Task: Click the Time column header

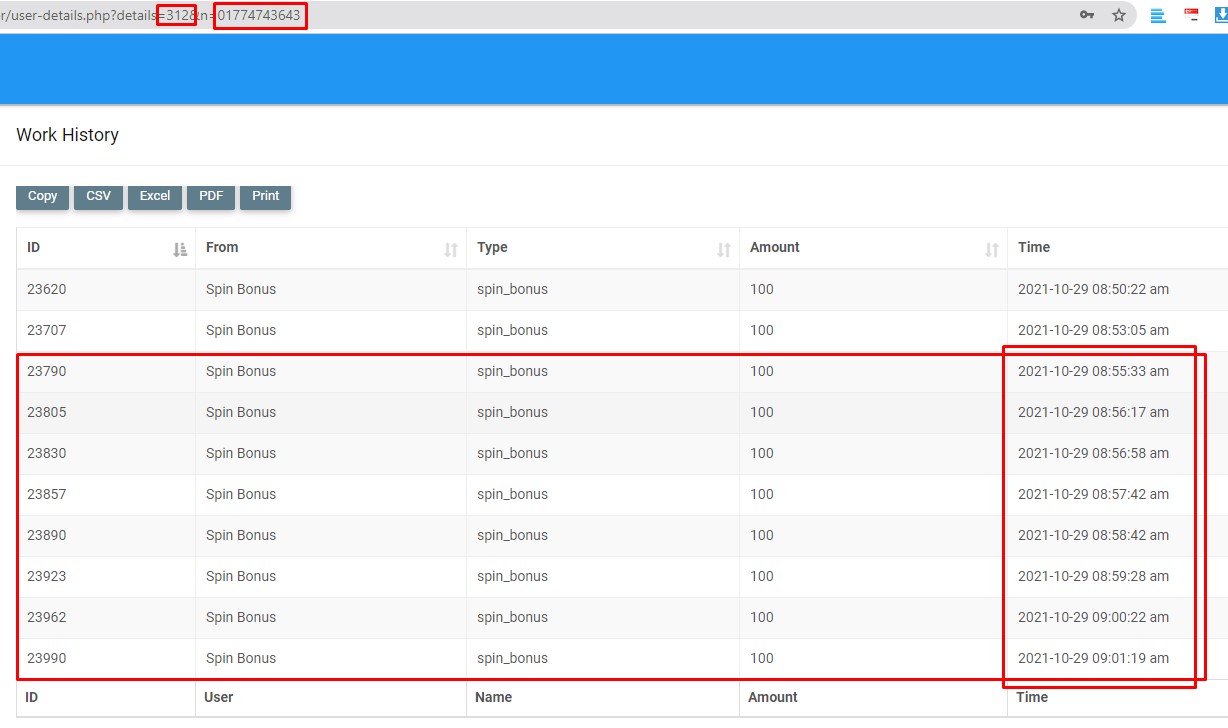Action: tap(1034, 248)
